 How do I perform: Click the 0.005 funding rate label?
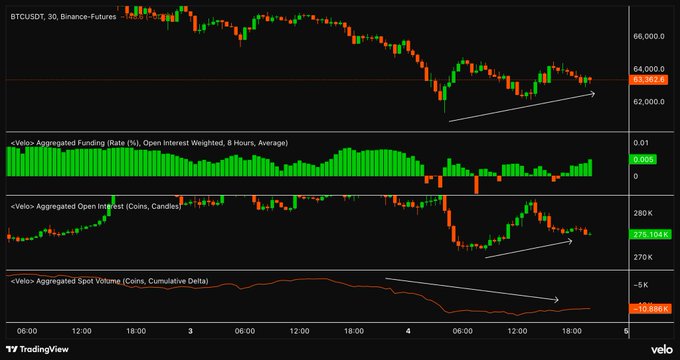(x=643, y=160)
